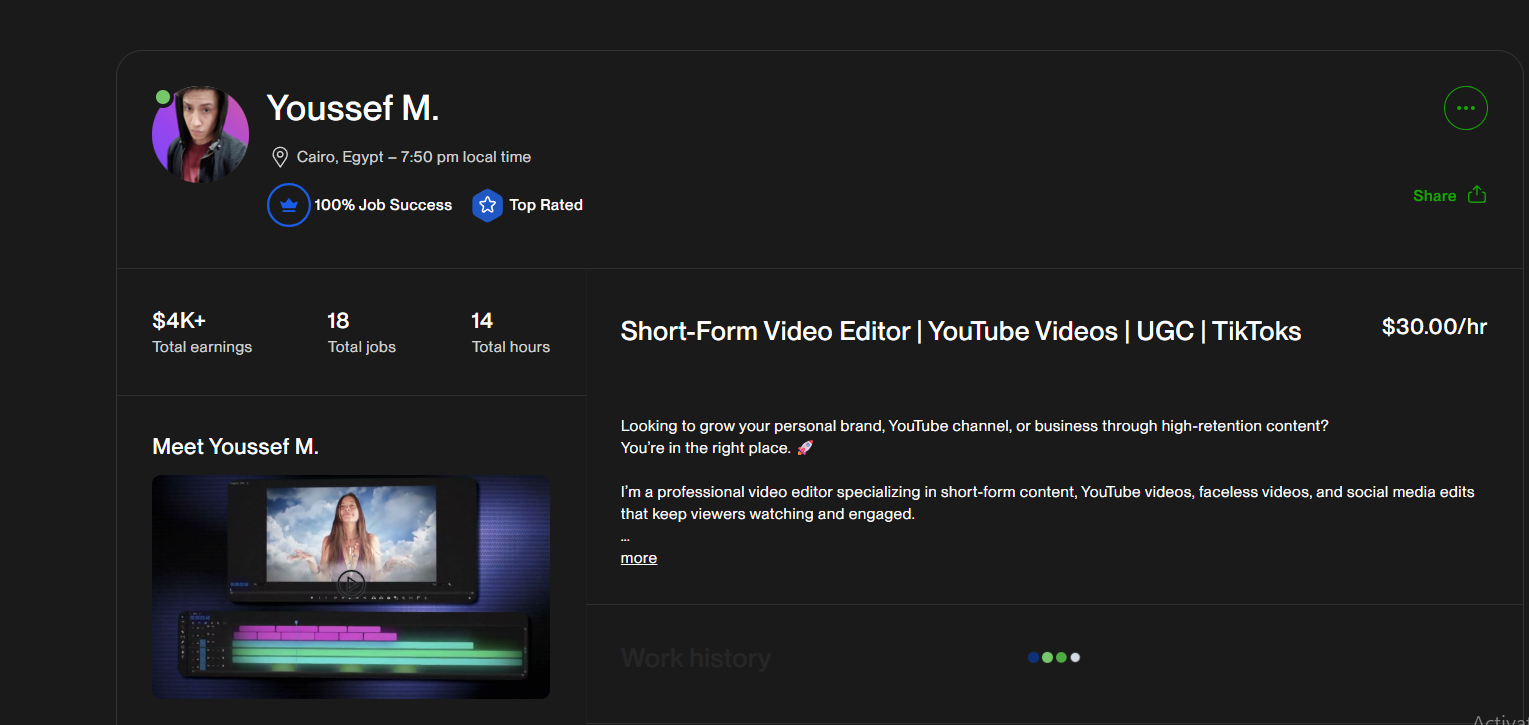This screenshot has height=725, width=1529.
Task: Click the Youssef M. name heading
Action: (353, 107)
